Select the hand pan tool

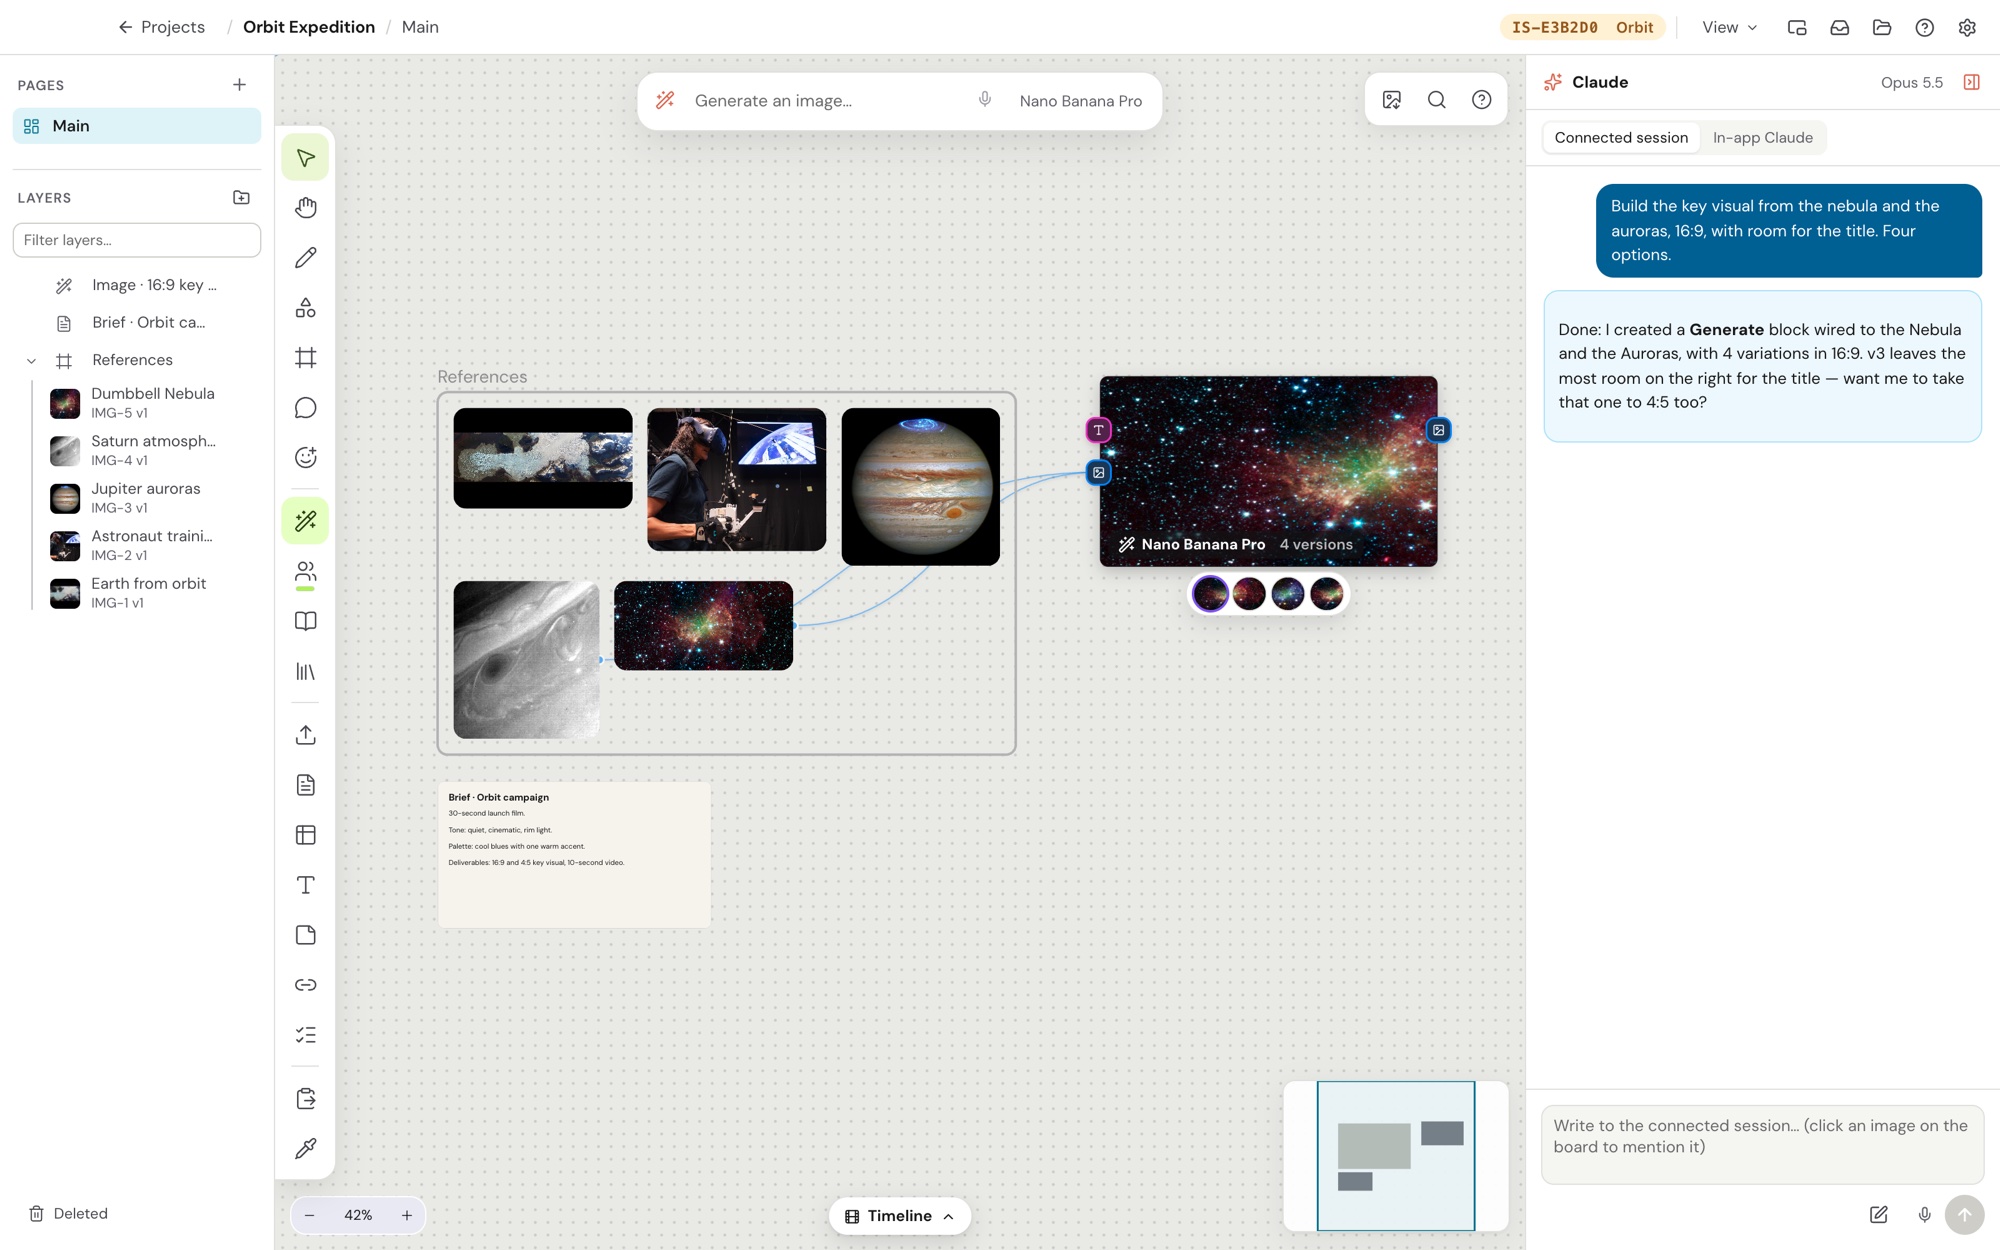(305, 208)
